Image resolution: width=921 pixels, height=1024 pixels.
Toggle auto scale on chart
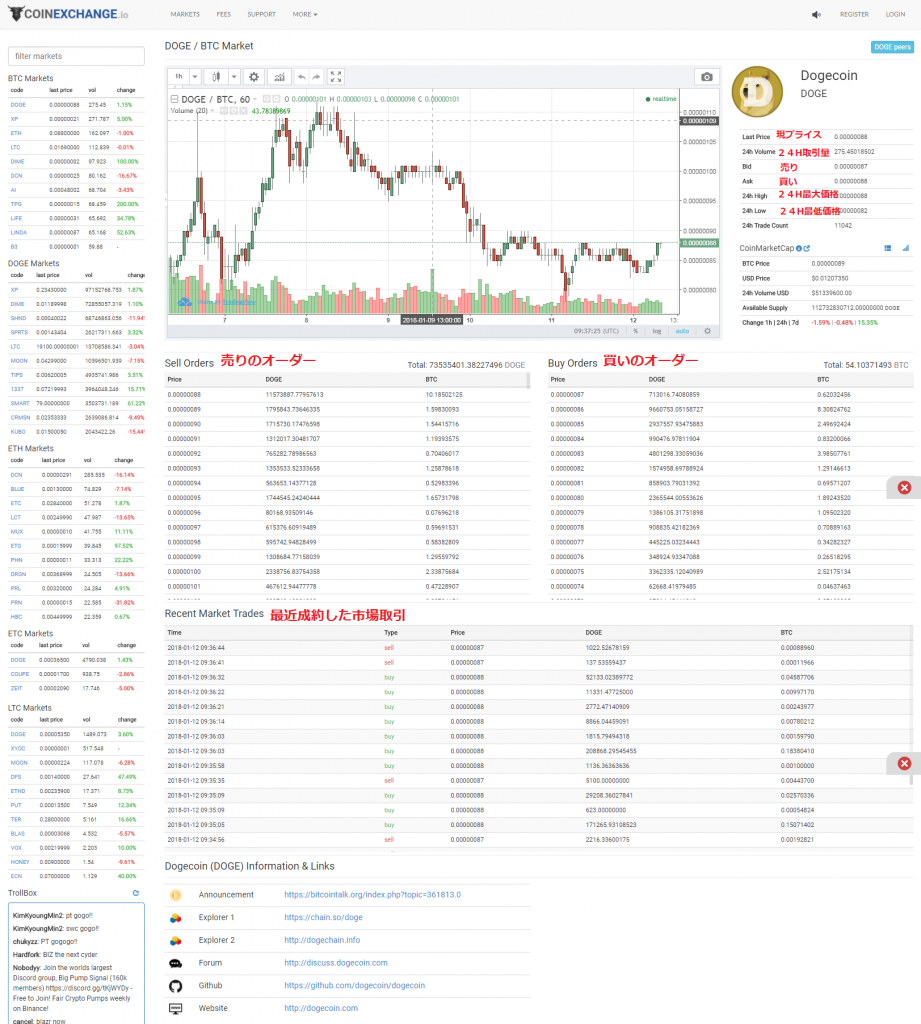(x=682, y=331)
